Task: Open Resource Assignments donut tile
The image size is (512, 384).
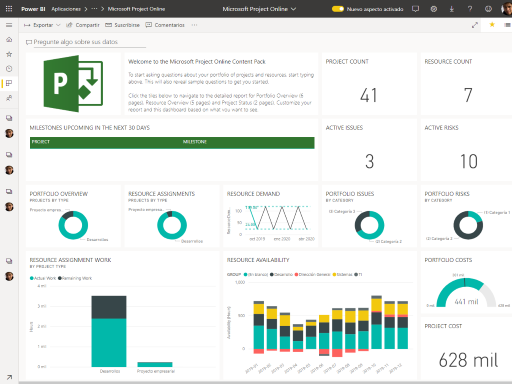Action: pyautogui.click(x=172, y=216)
